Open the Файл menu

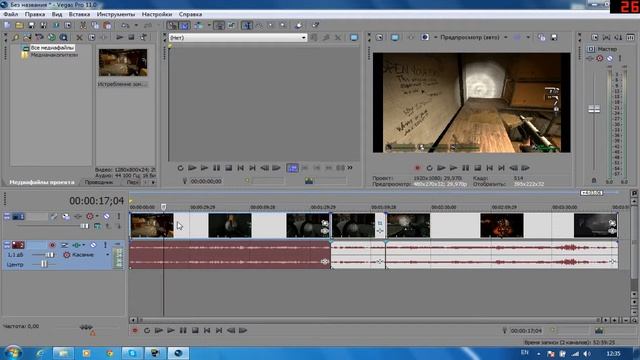[x=10, y=14]
